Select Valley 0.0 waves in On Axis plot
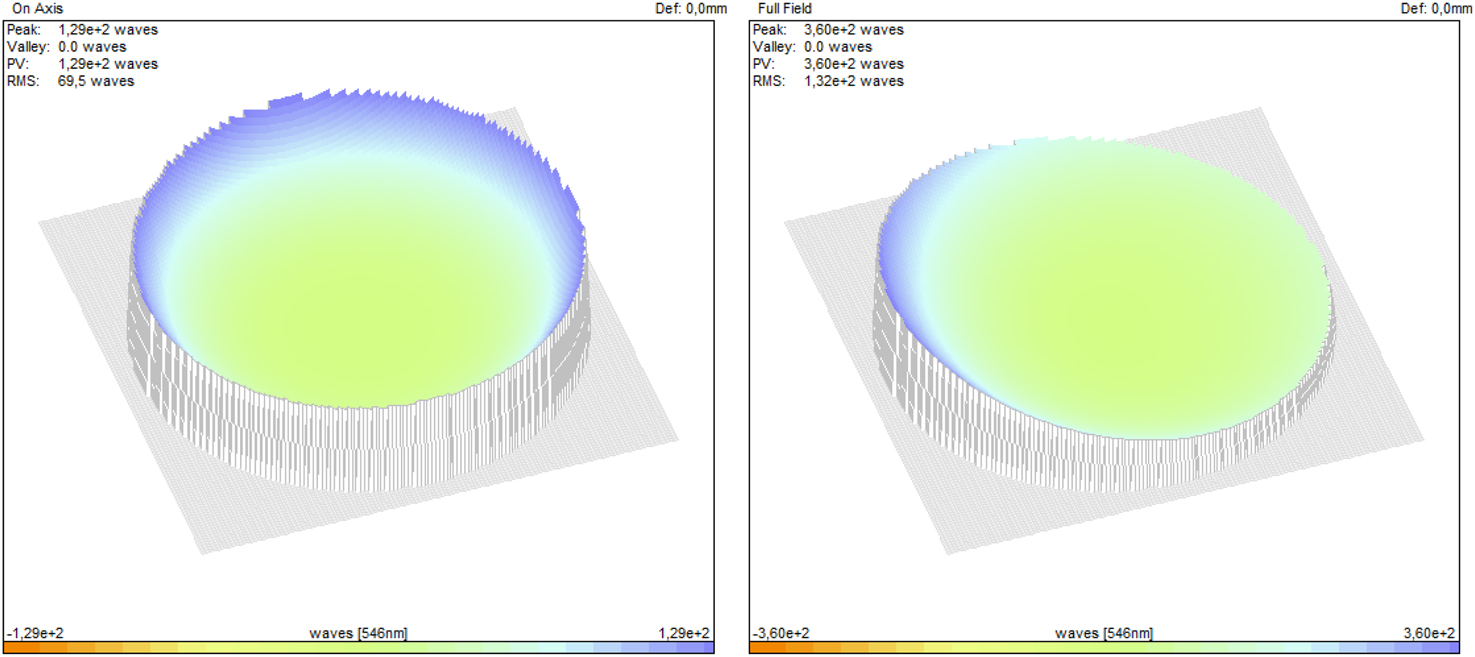 (x=66, y=47)
